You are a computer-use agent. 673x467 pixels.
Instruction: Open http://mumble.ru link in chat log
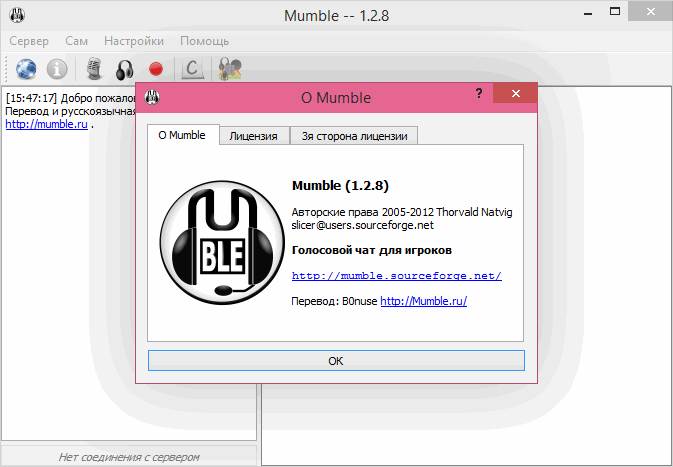point(46,124)
